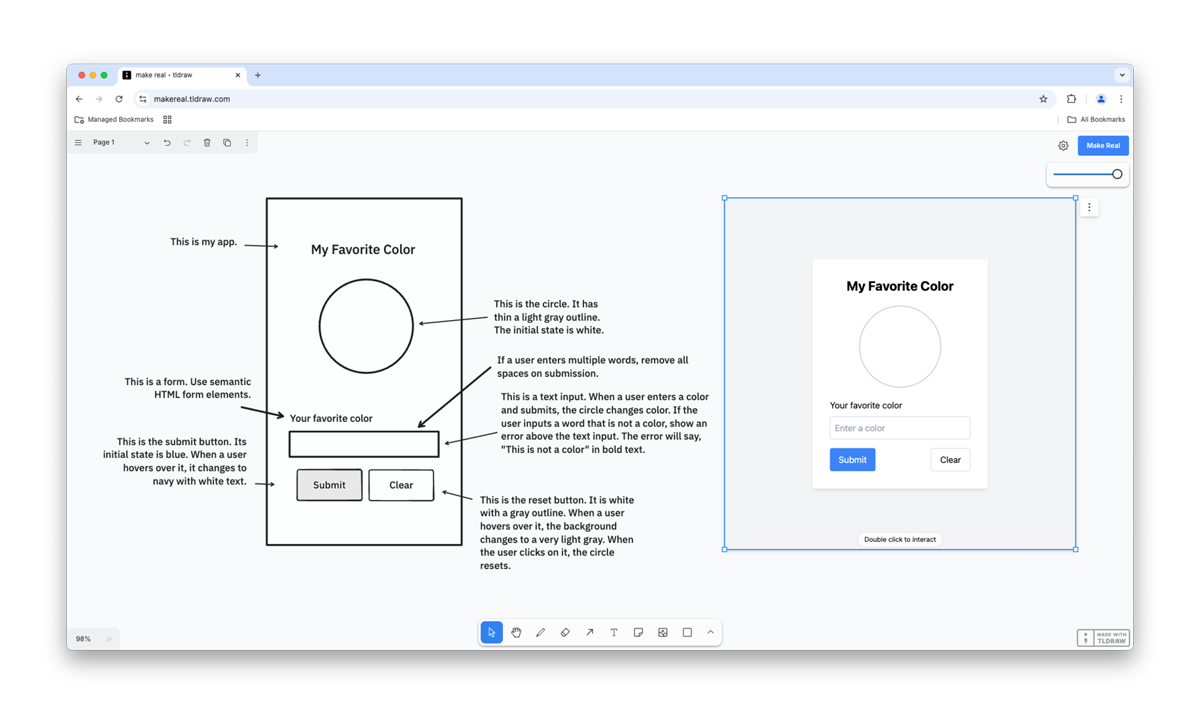Select the Rectangle shape tool

(687, 632)
